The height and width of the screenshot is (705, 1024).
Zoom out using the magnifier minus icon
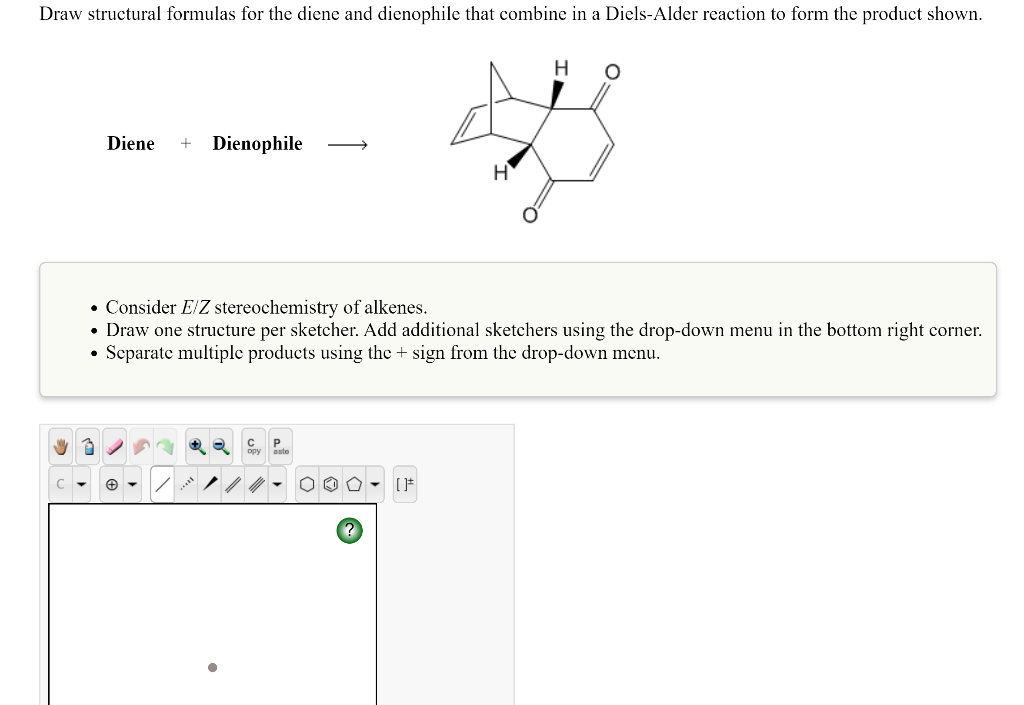pos(219,445)
